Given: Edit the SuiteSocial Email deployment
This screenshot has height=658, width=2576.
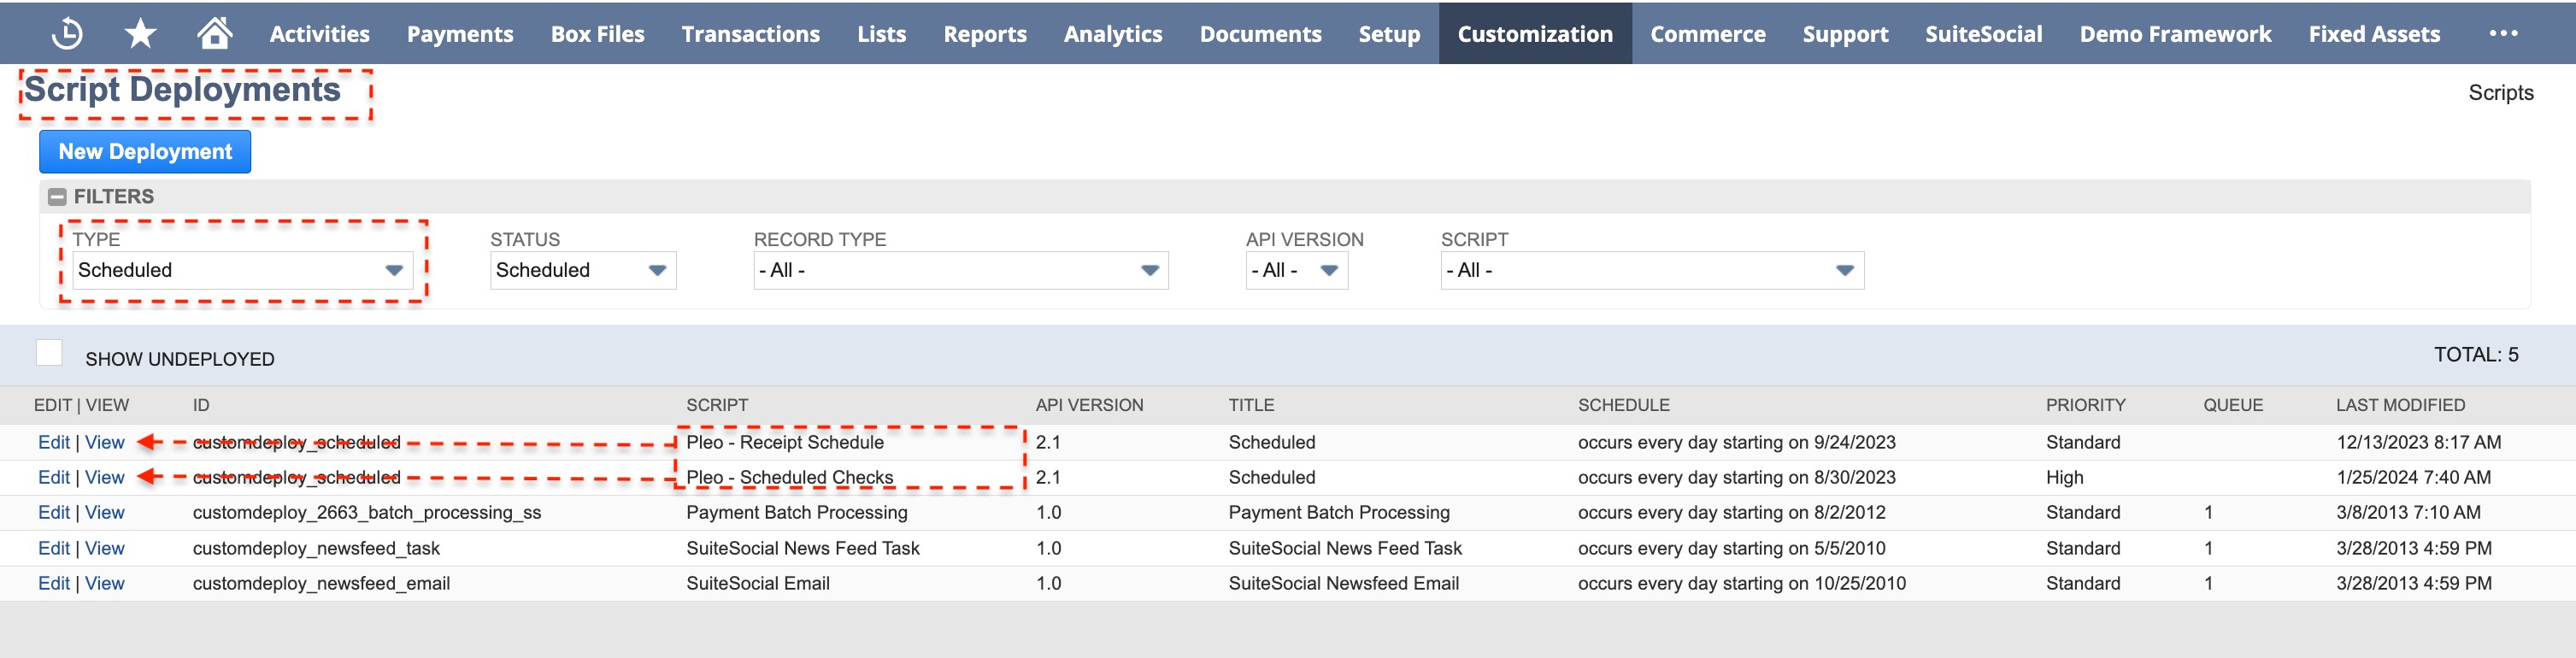Looking at the screenshot, I should coord(54,583).
